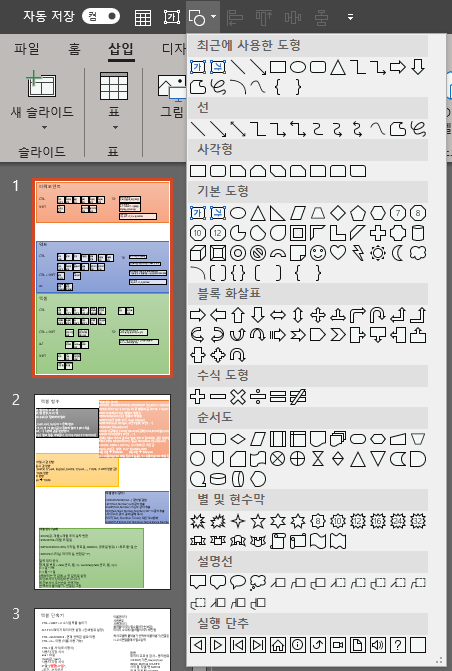Pick the up block arrow
Screen dimensions: 452x671
point(238,315)
